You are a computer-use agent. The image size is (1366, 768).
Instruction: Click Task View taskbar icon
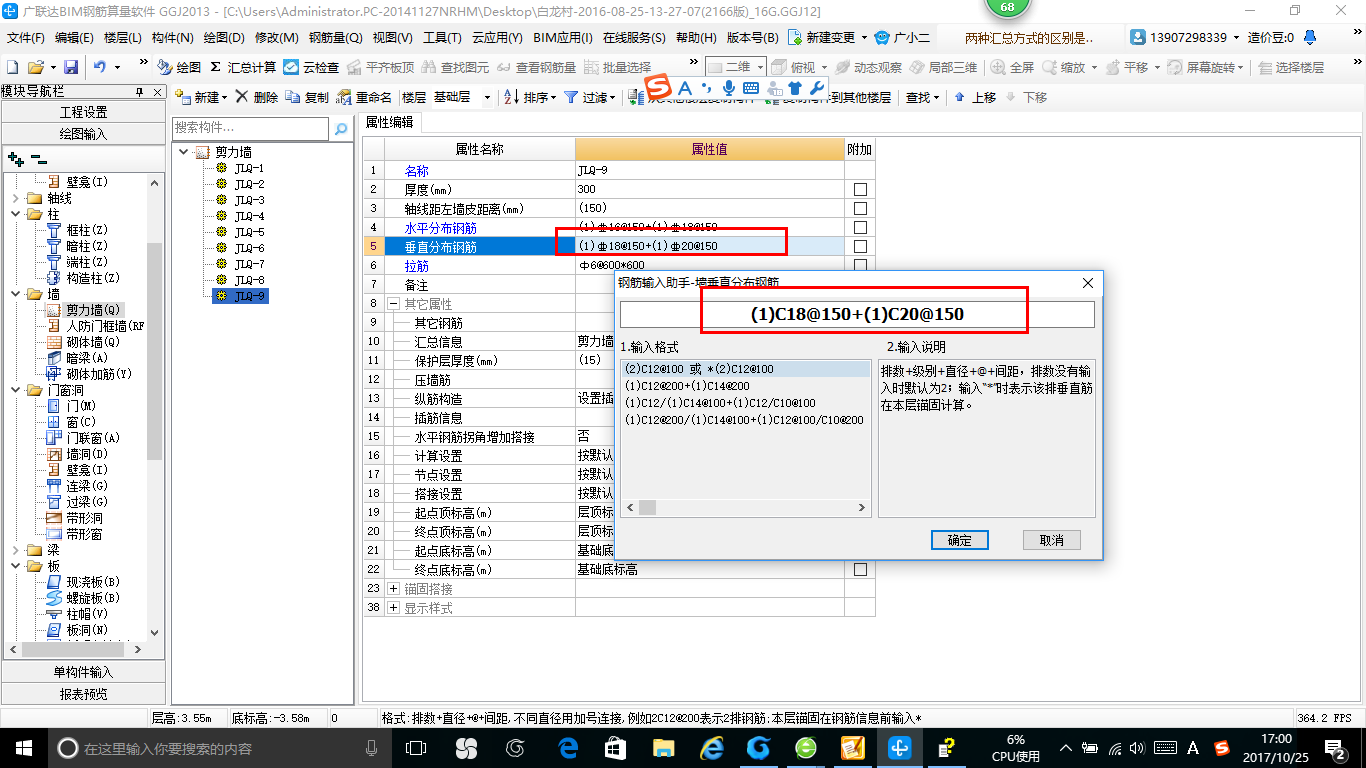click(417, 748)
